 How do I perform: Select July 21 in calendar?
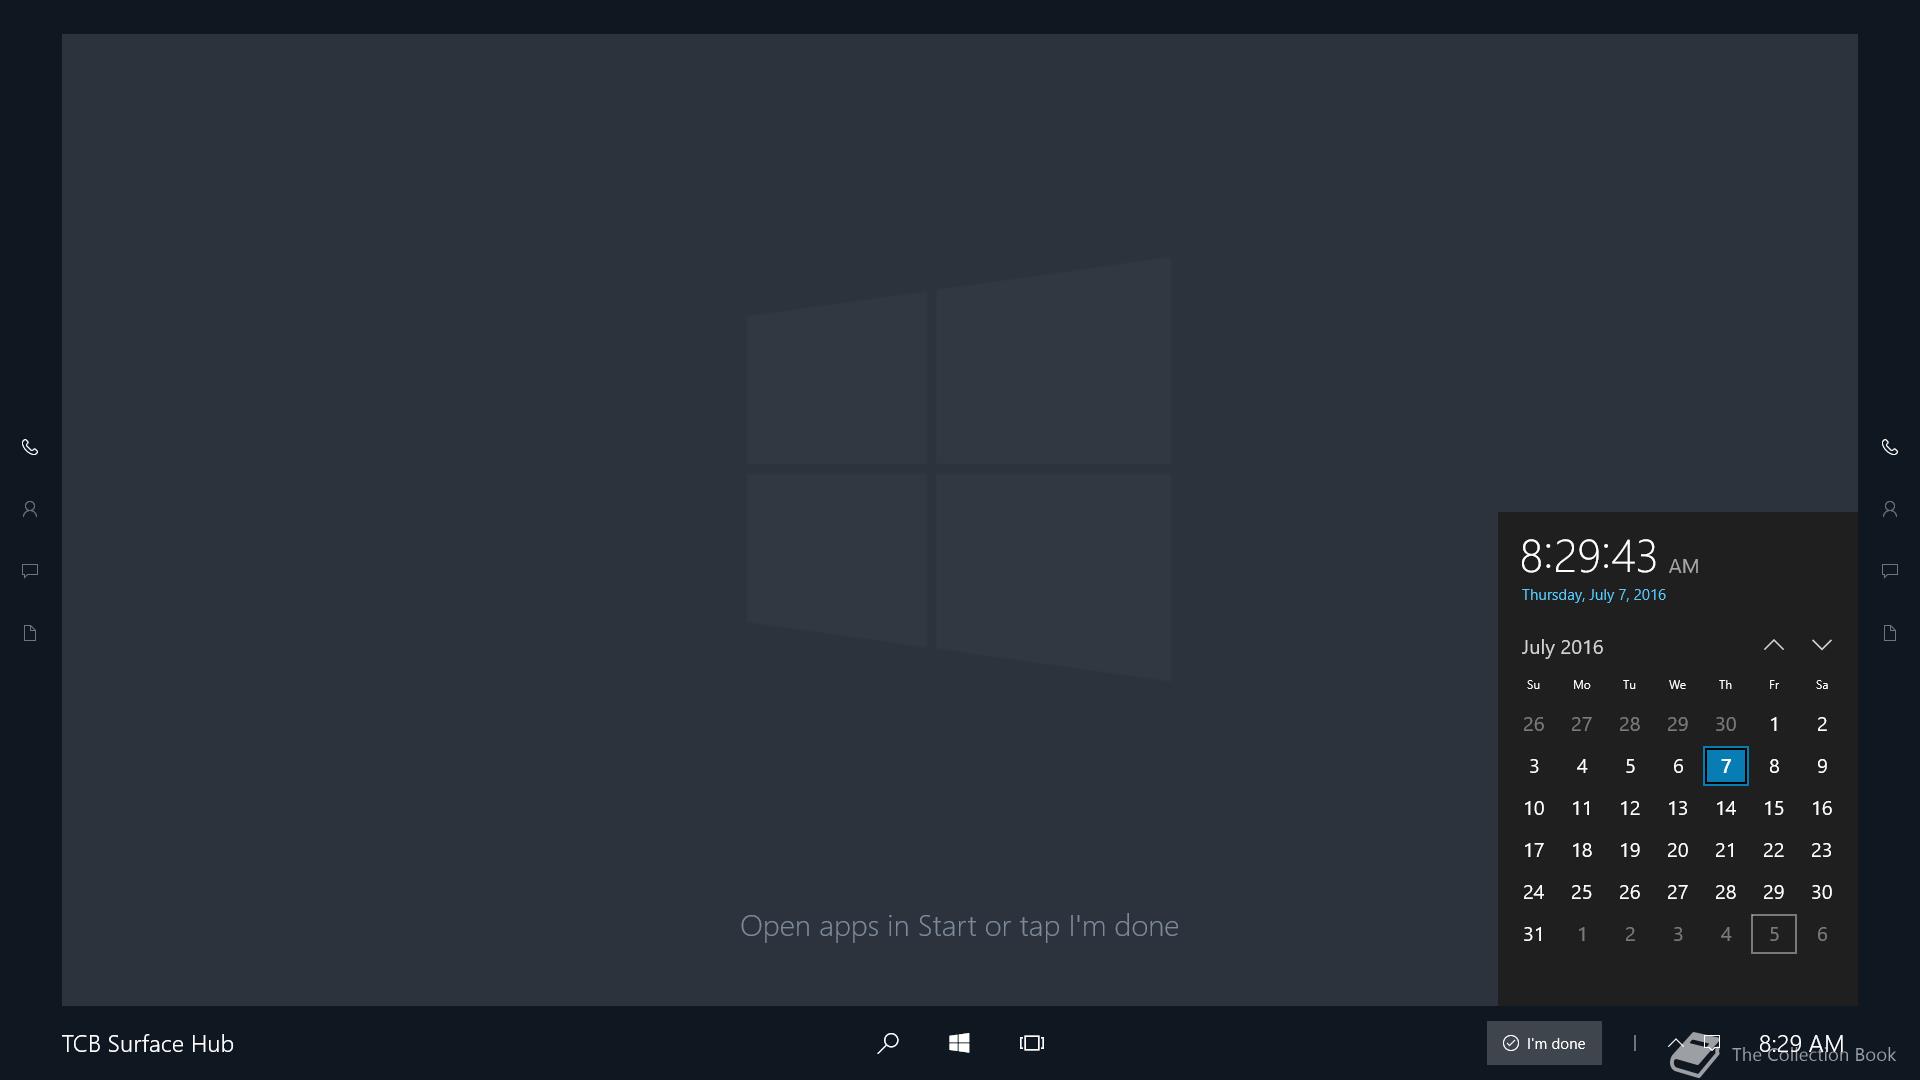coord(1726,850)
